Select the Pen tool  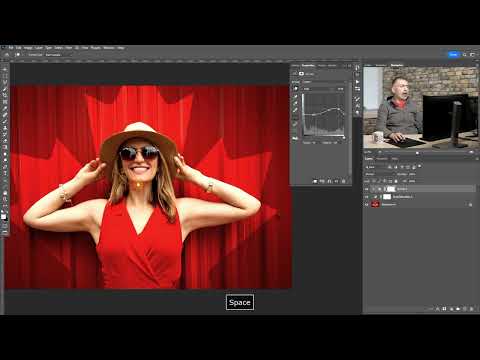click(x=5, y=166)
